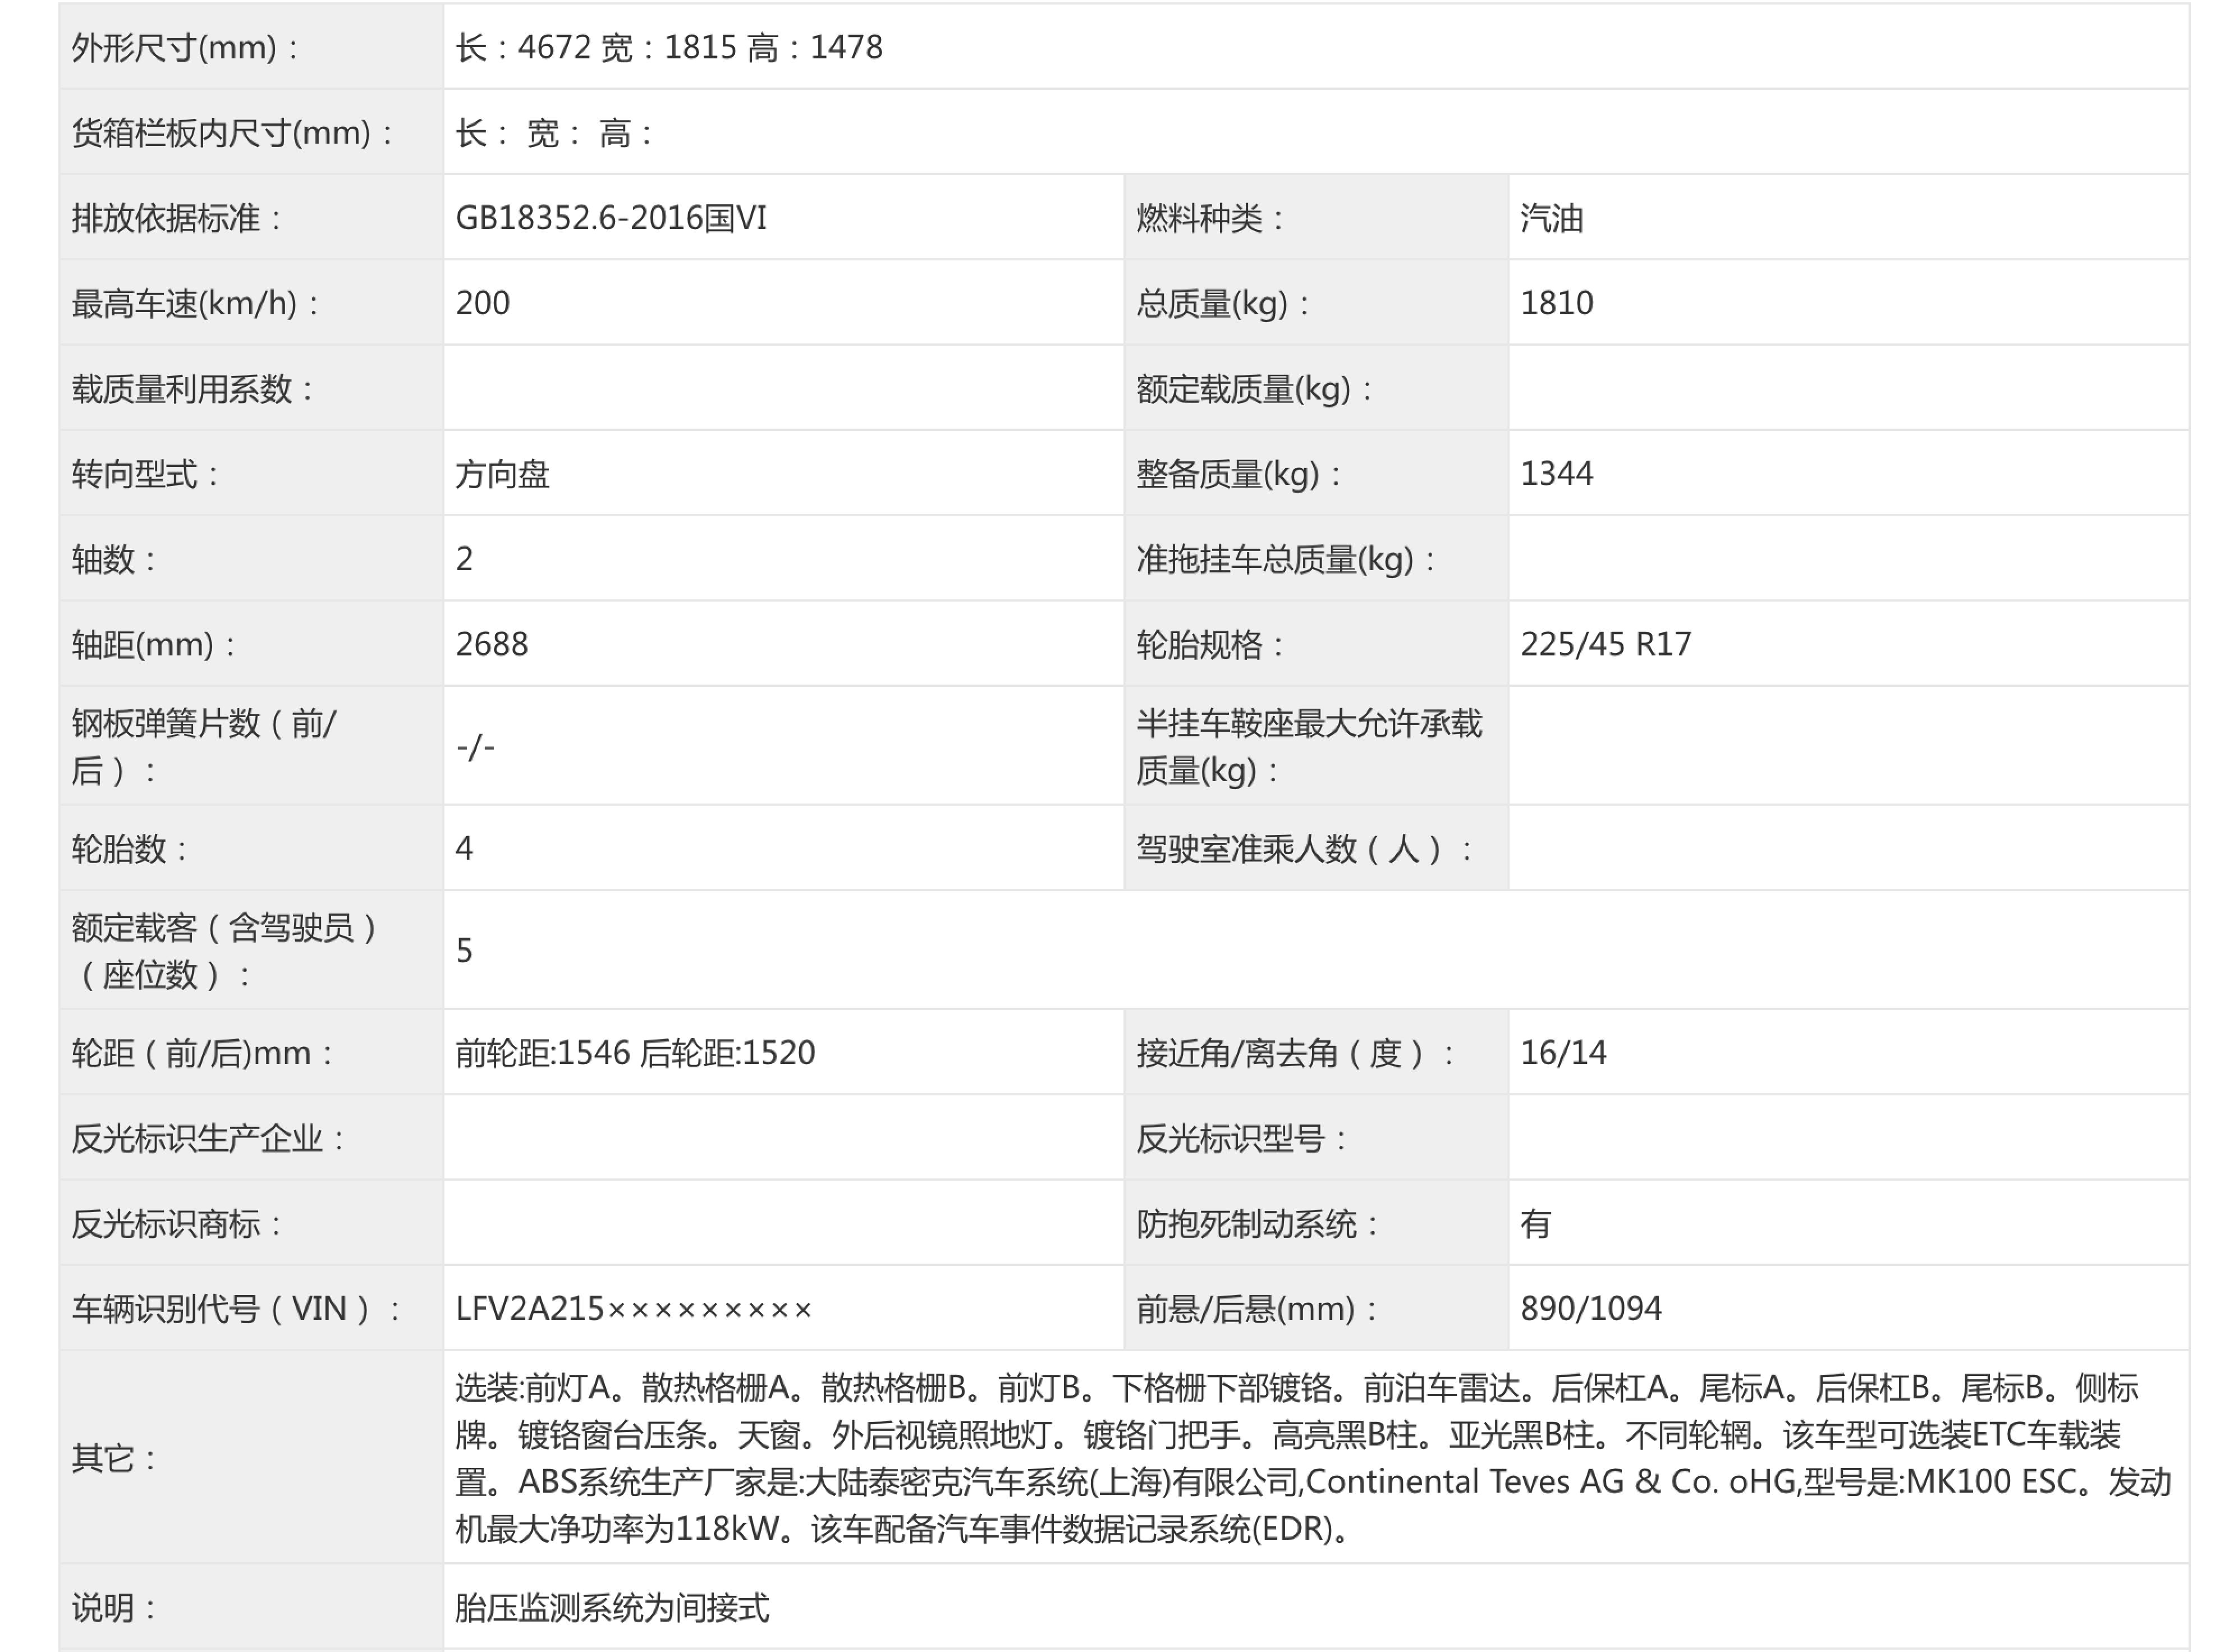The image size is (2220, 1652).
Task: Select the label 总质量(kg)
Action: click(1223, 303)
